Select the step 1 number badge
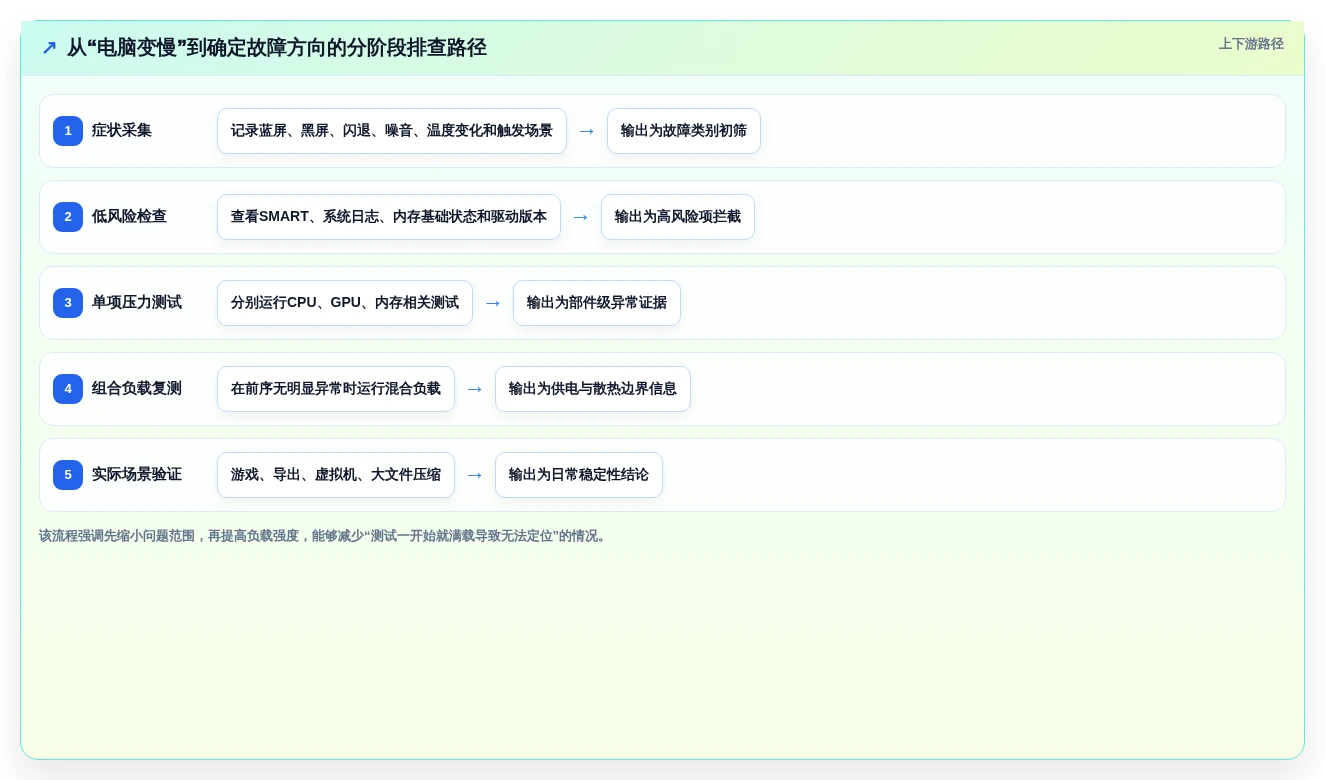 pos(68,131)
